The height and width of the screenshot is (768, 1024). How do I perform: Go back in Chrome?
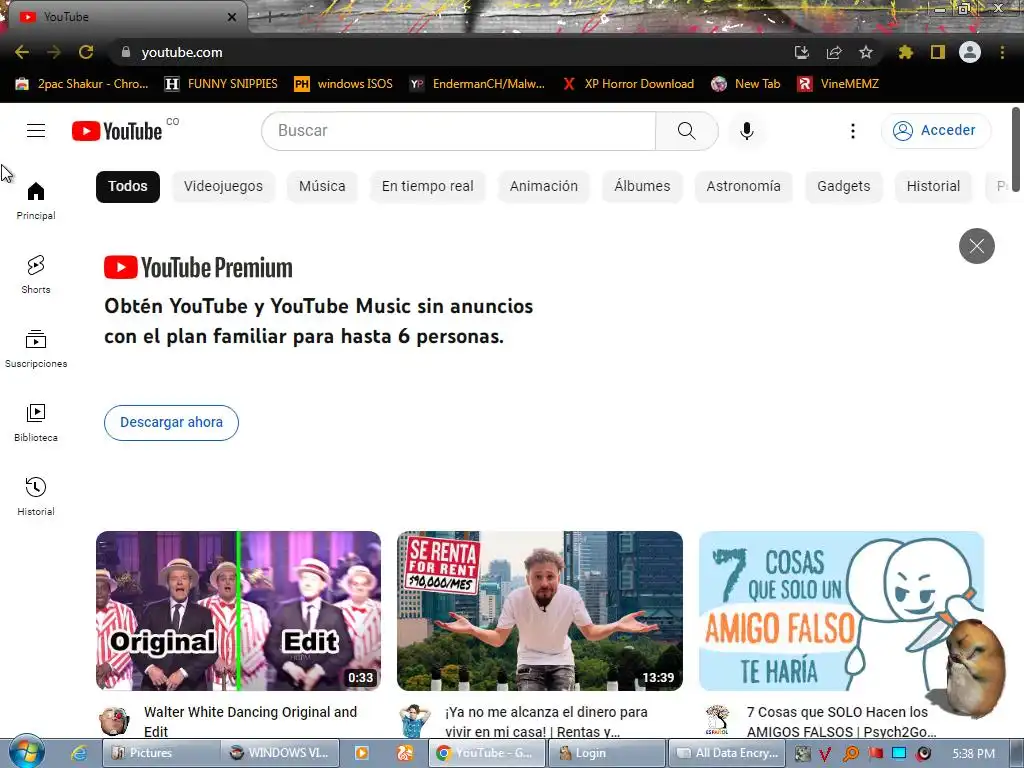coord(22,52)
